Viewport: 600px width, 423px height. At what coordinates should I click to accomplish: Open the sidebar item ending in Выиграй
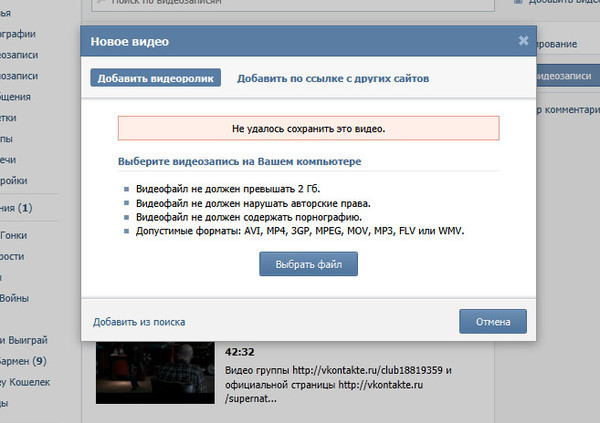pyautogui.click(x=24, y=340)
